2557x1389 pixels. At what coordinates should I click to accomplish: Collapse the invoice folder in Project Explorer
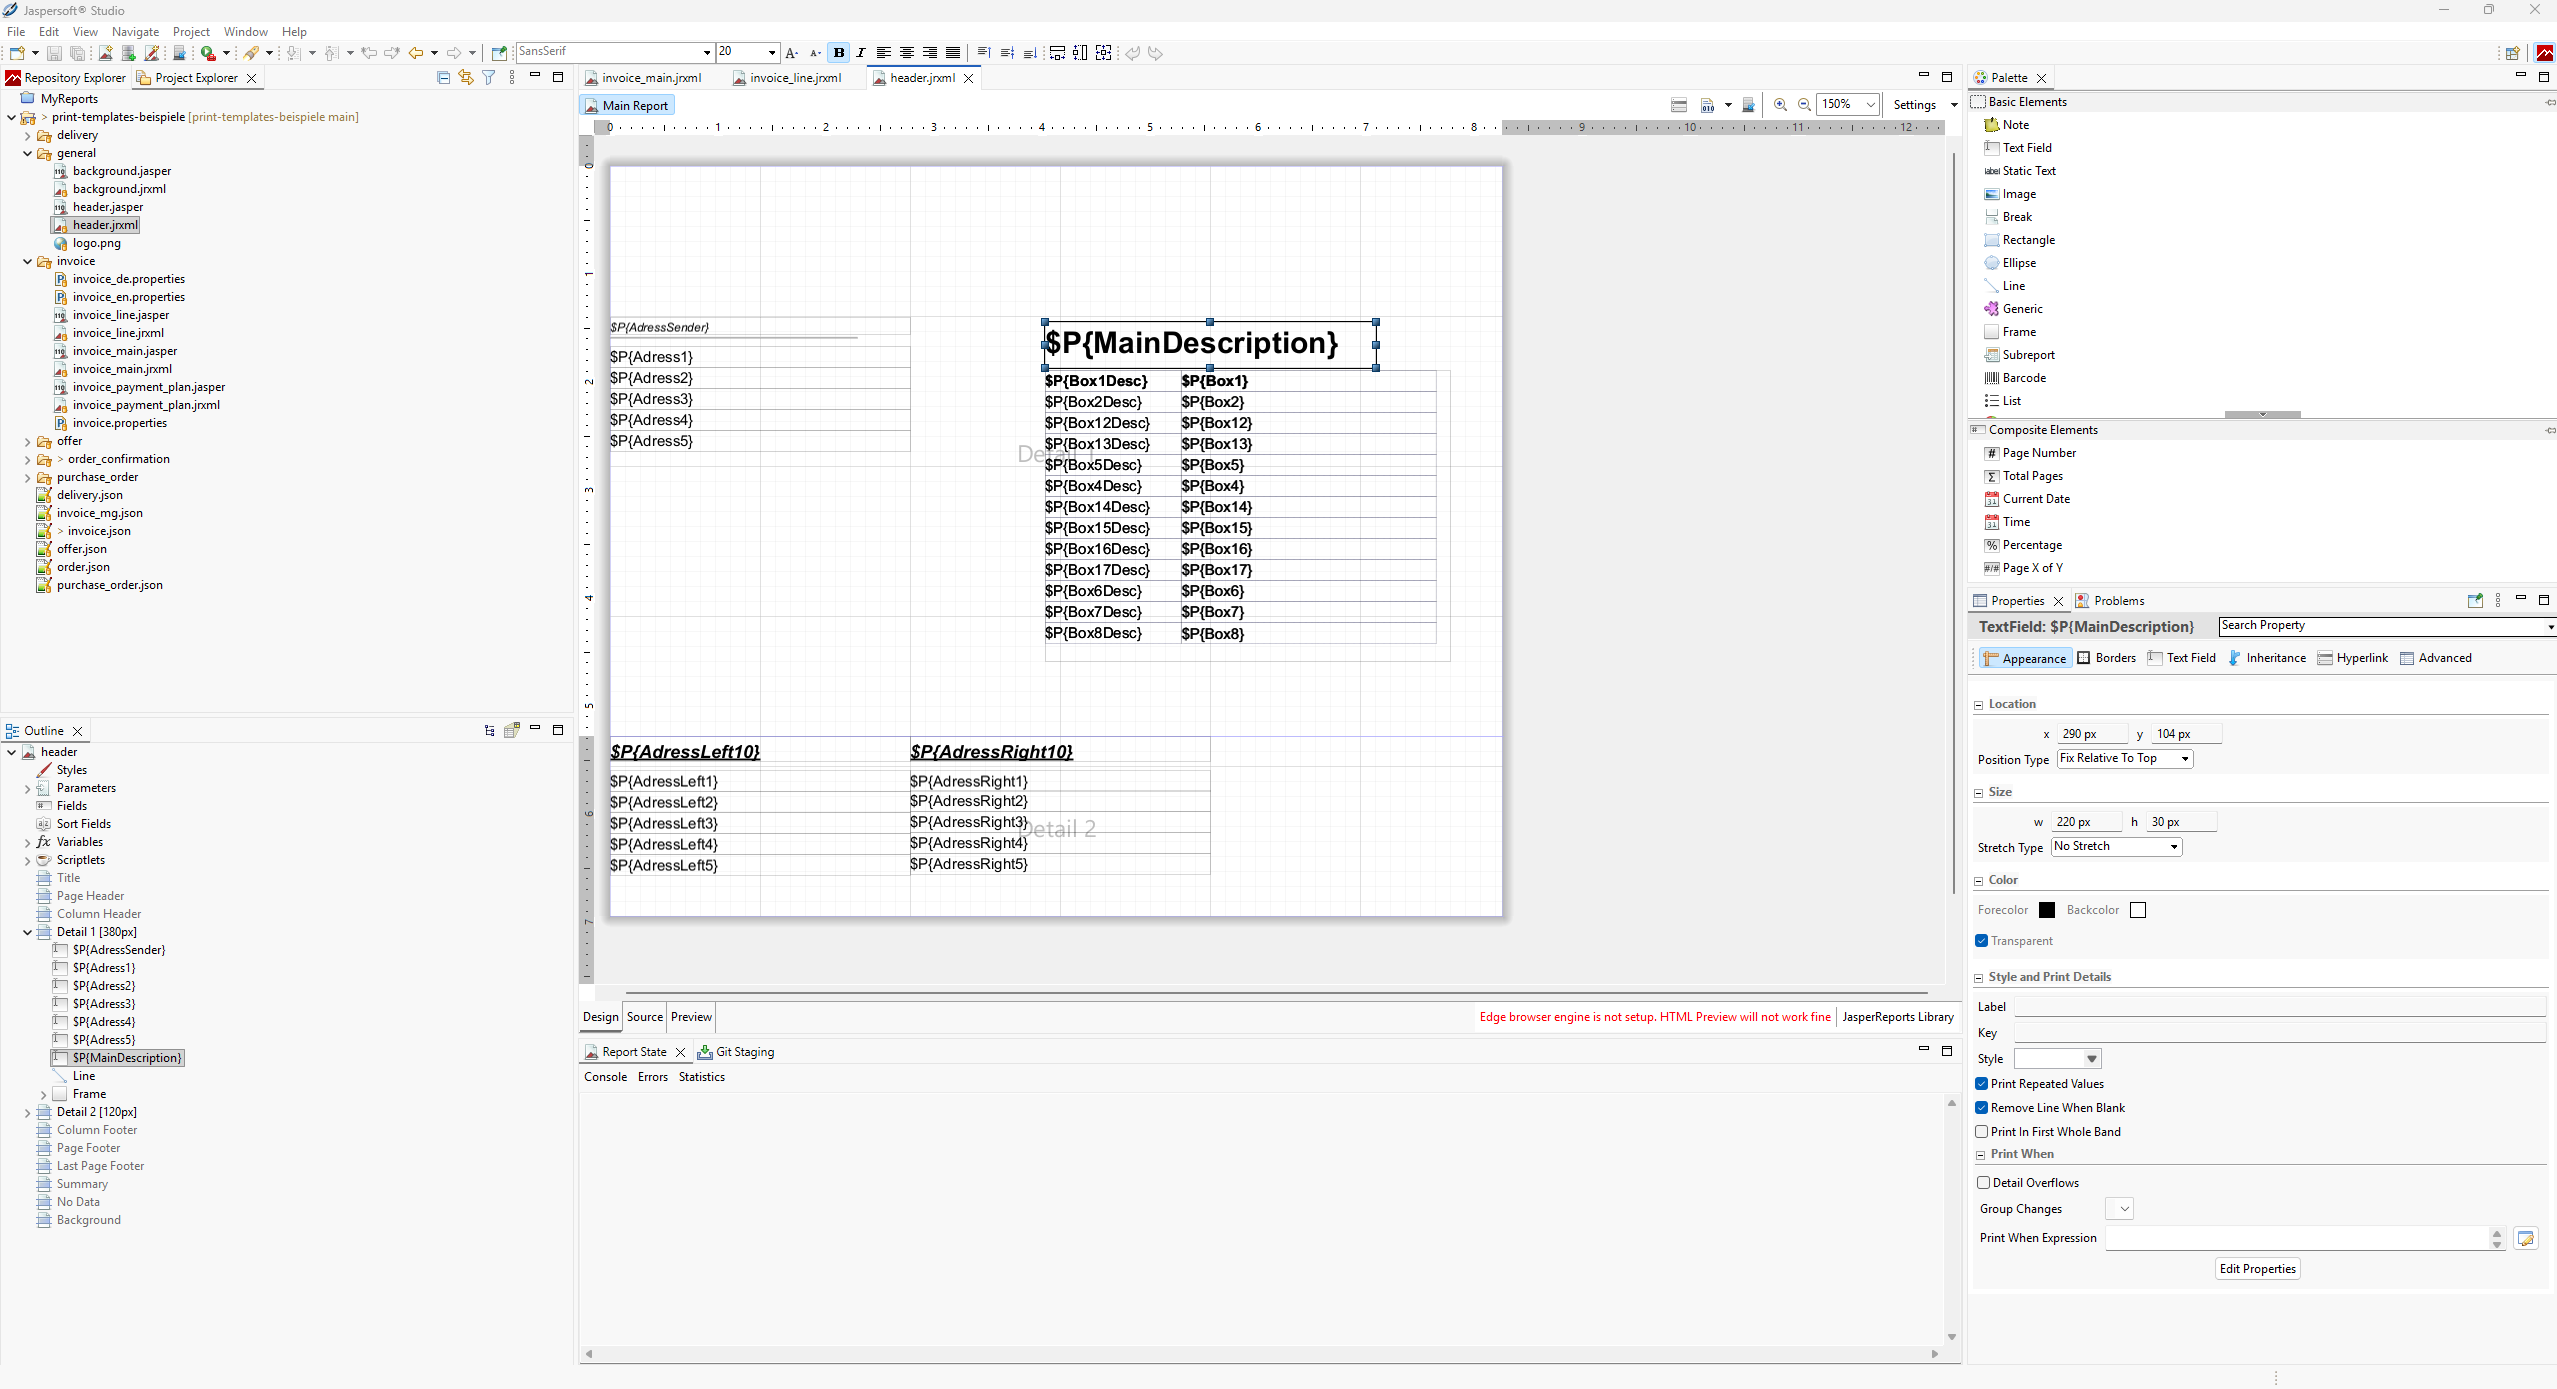pyautogui.click(x=27, y=262)
